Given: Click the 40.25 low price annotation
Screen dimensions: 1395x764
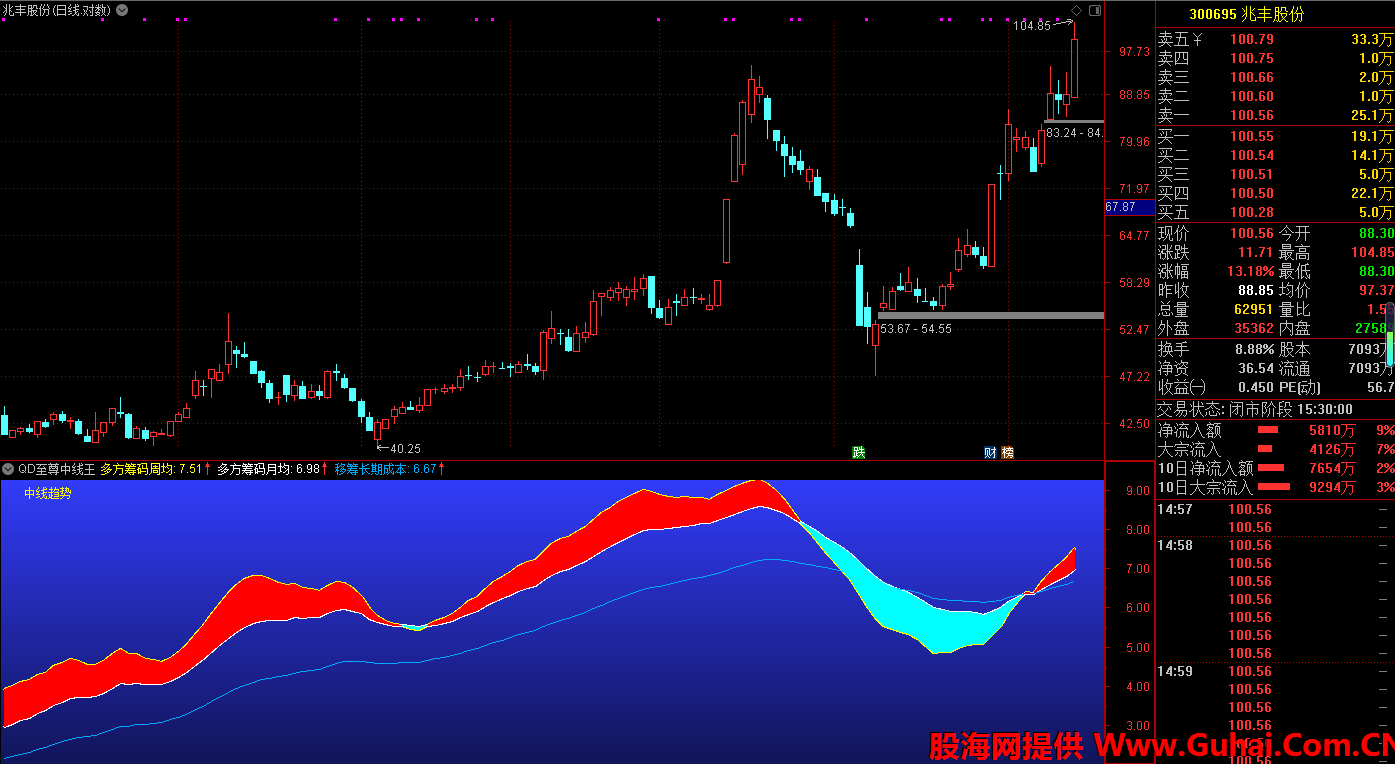Looking at the screenshot, I should point(405,449).
